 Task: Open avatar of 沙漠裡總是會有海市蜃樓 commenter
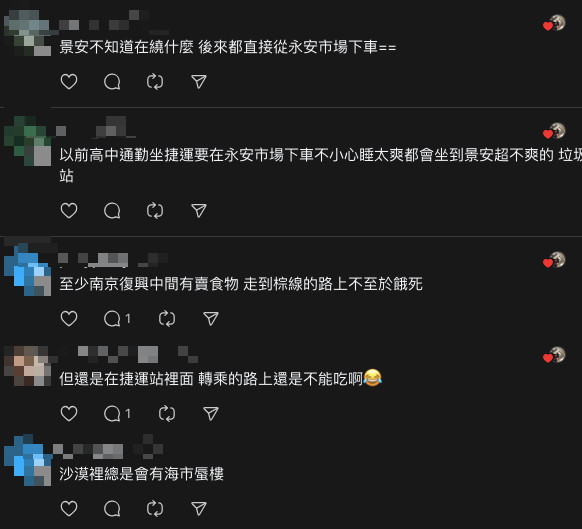(28, 460)
